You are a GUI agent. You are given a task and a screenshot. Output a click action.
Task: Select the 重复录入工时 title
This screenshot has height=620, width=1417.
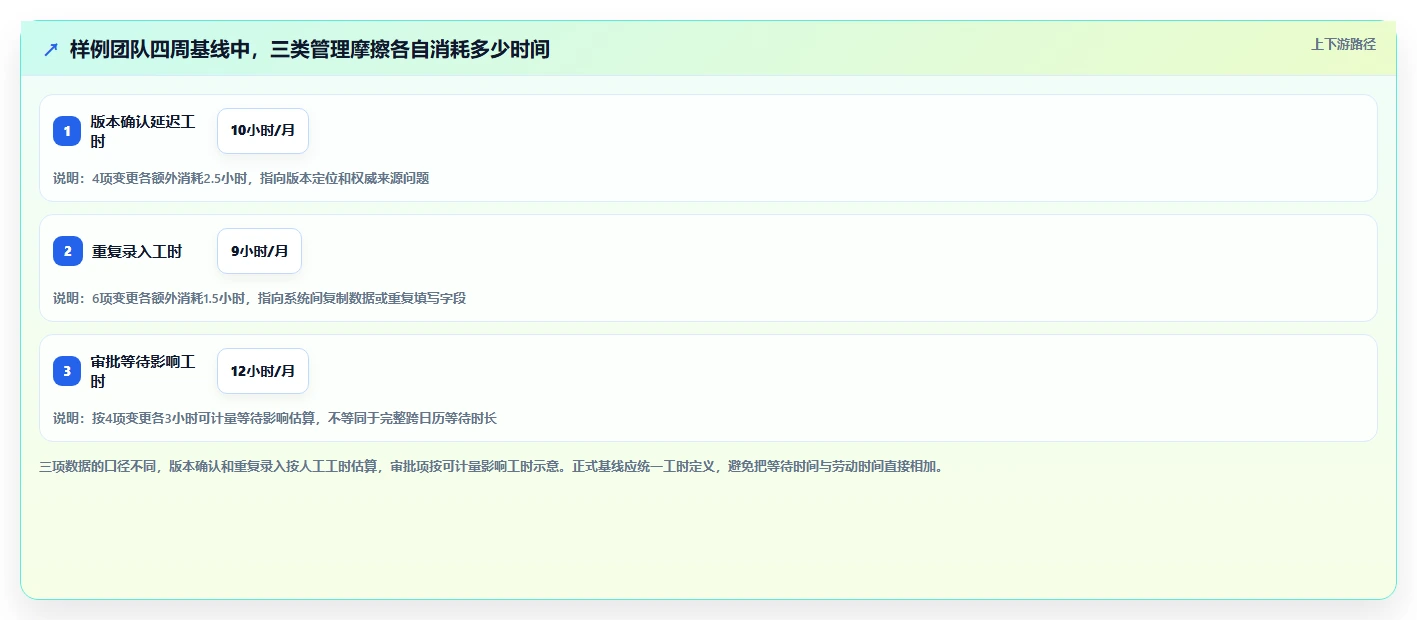click(x=137, y=252)
